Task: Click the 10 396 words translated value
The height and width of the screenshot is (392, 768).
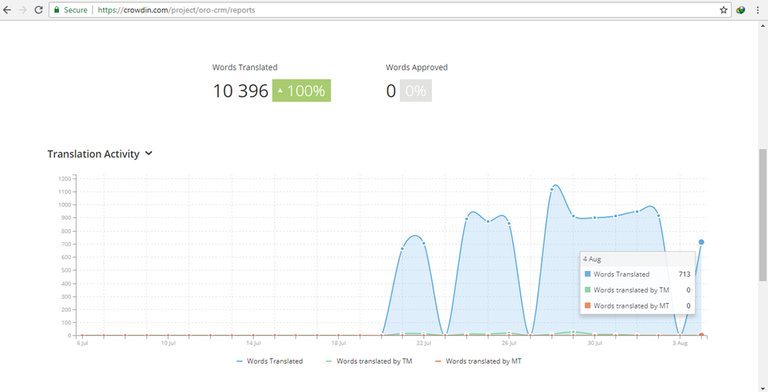Action: point(240,91)
